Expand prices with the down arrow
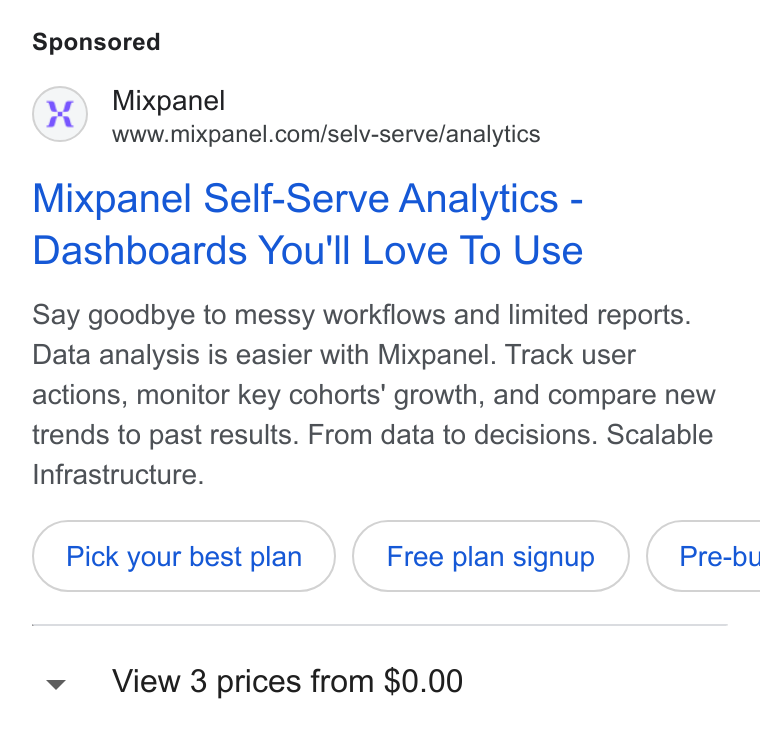 tap(56, 684)
